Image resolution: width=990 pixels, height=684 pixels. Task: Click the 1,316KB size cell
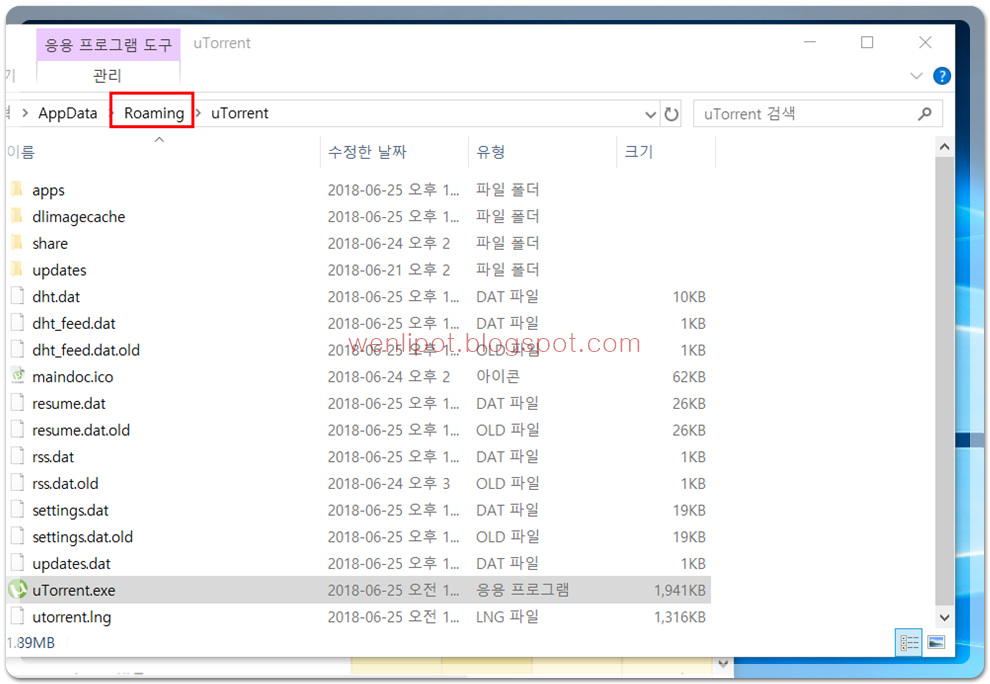[679, 617]
